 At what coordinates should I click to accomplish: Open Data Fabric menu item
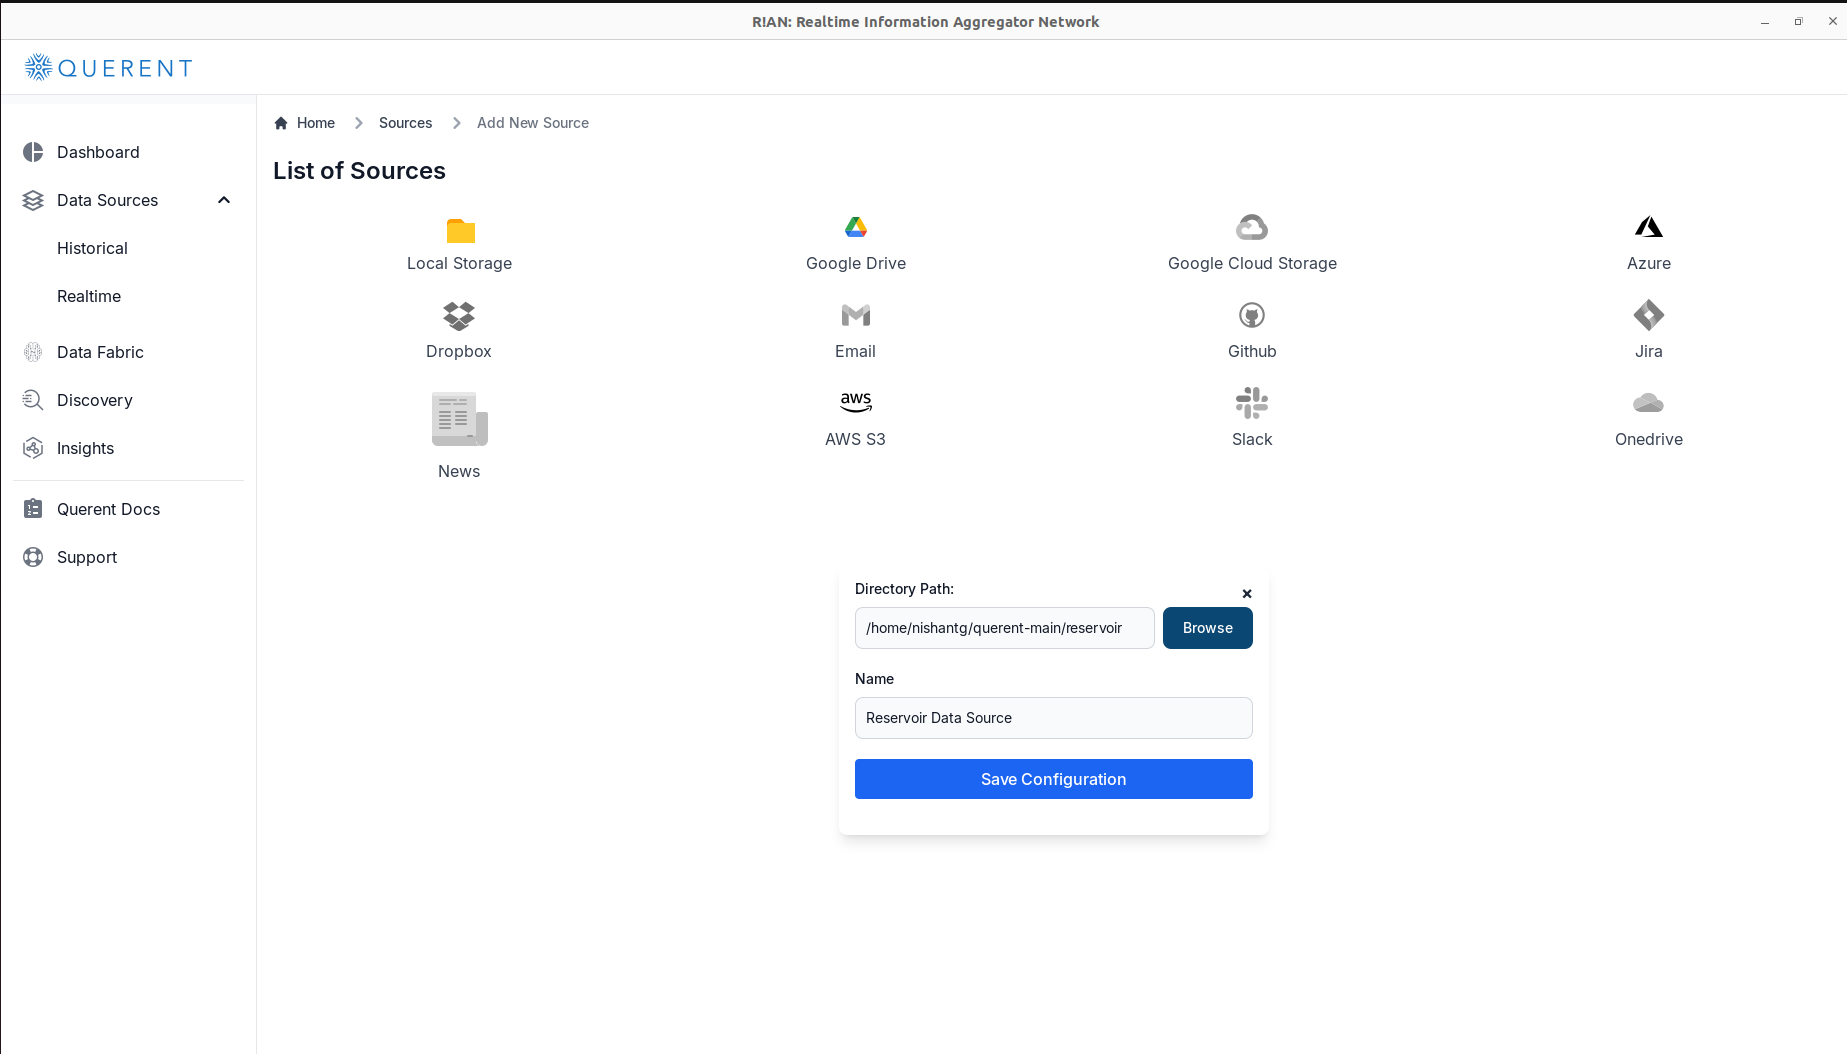pos(100,352)
